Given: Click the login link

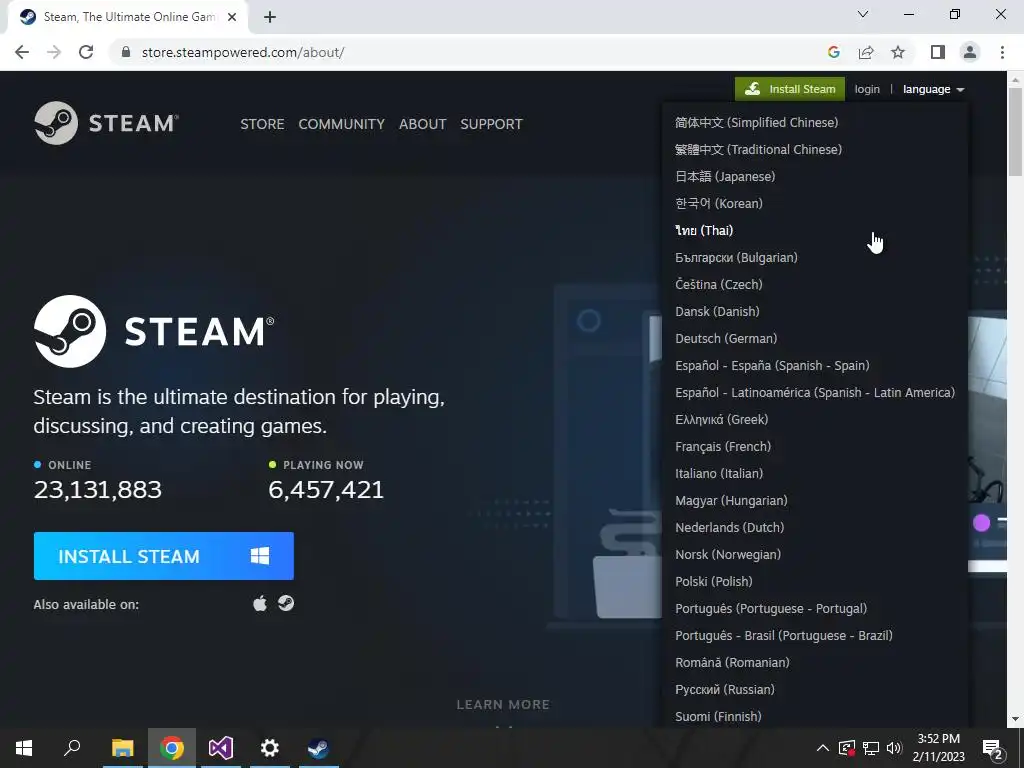Looking at the screenshot, I should click(867, 89).
